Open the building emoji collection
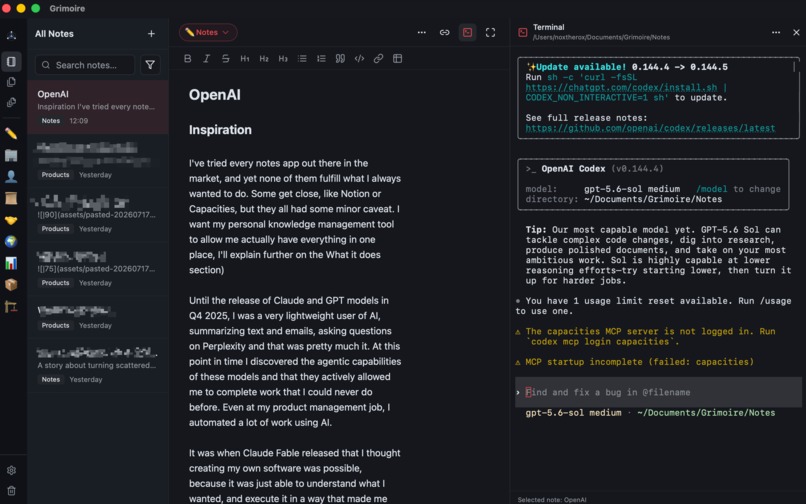Viewport: 806px width, 504px height. pyautogui.click(x=11, y=155)
